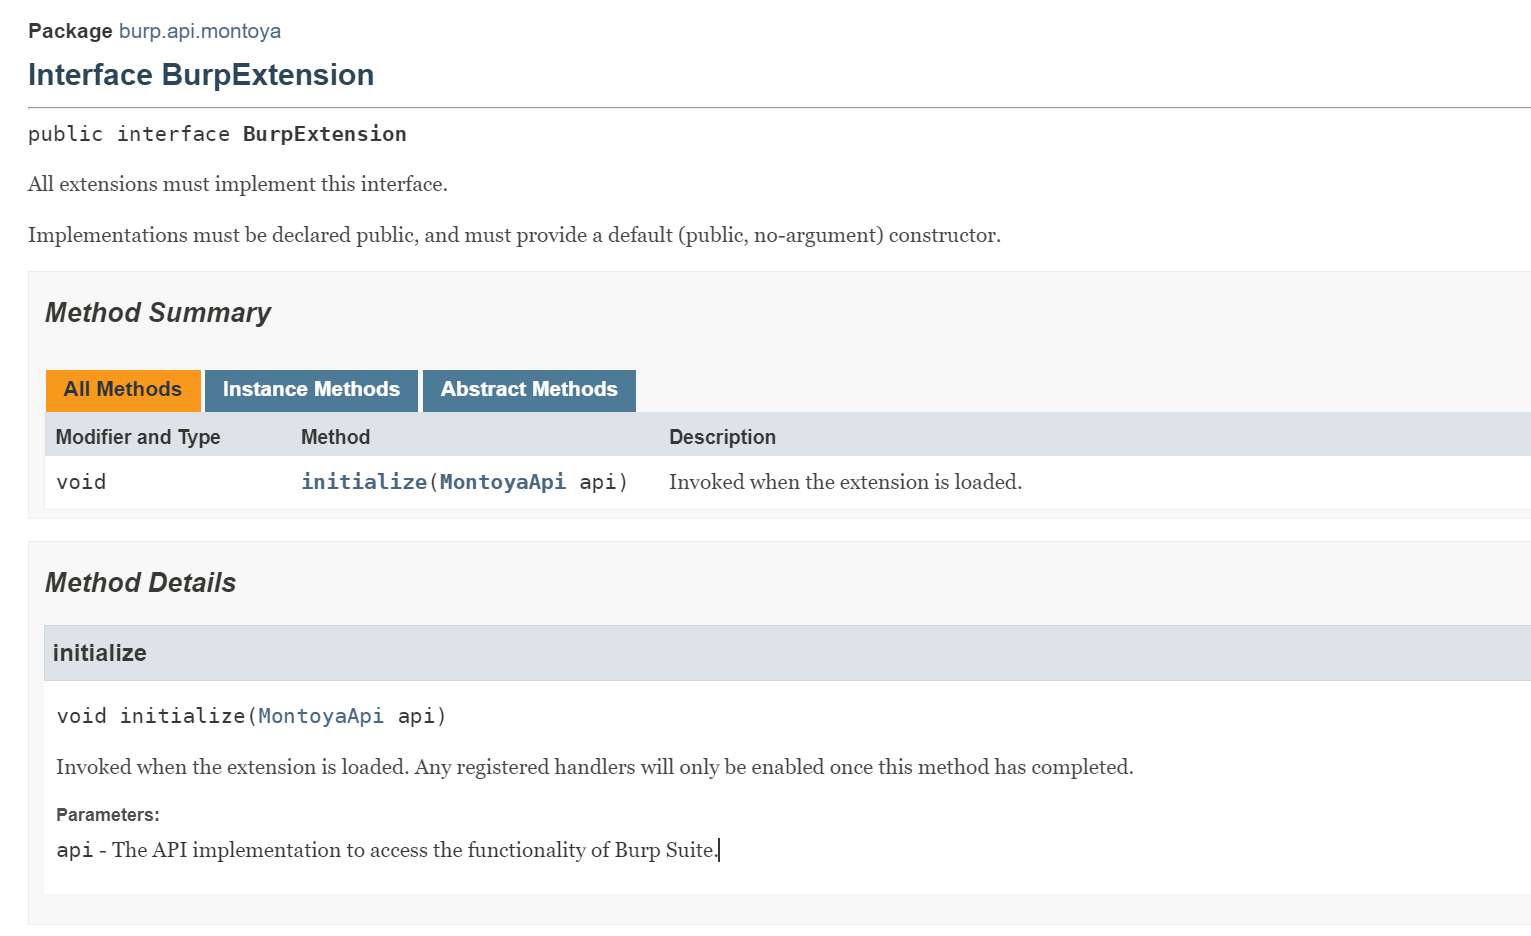1531x936 pixels.
Task: Click the Description column header
Action: coord(722,437)
